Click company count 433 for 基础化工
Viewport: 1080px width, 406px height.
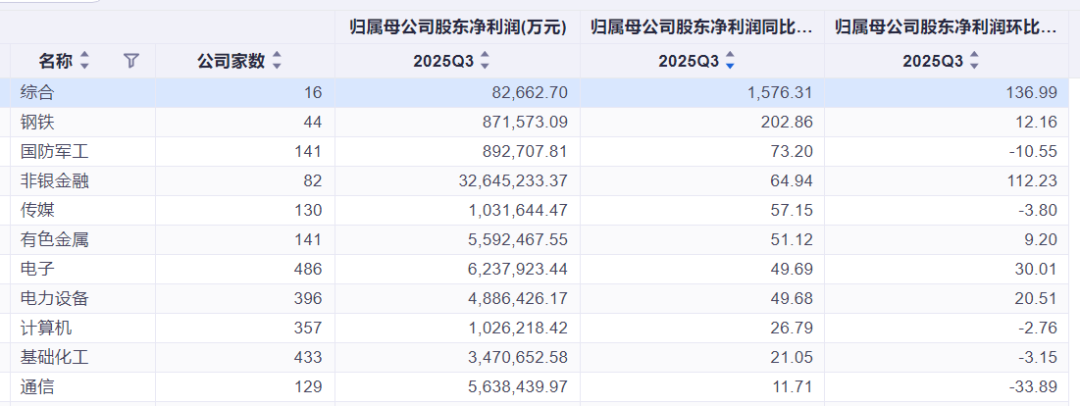coord(309,358)
